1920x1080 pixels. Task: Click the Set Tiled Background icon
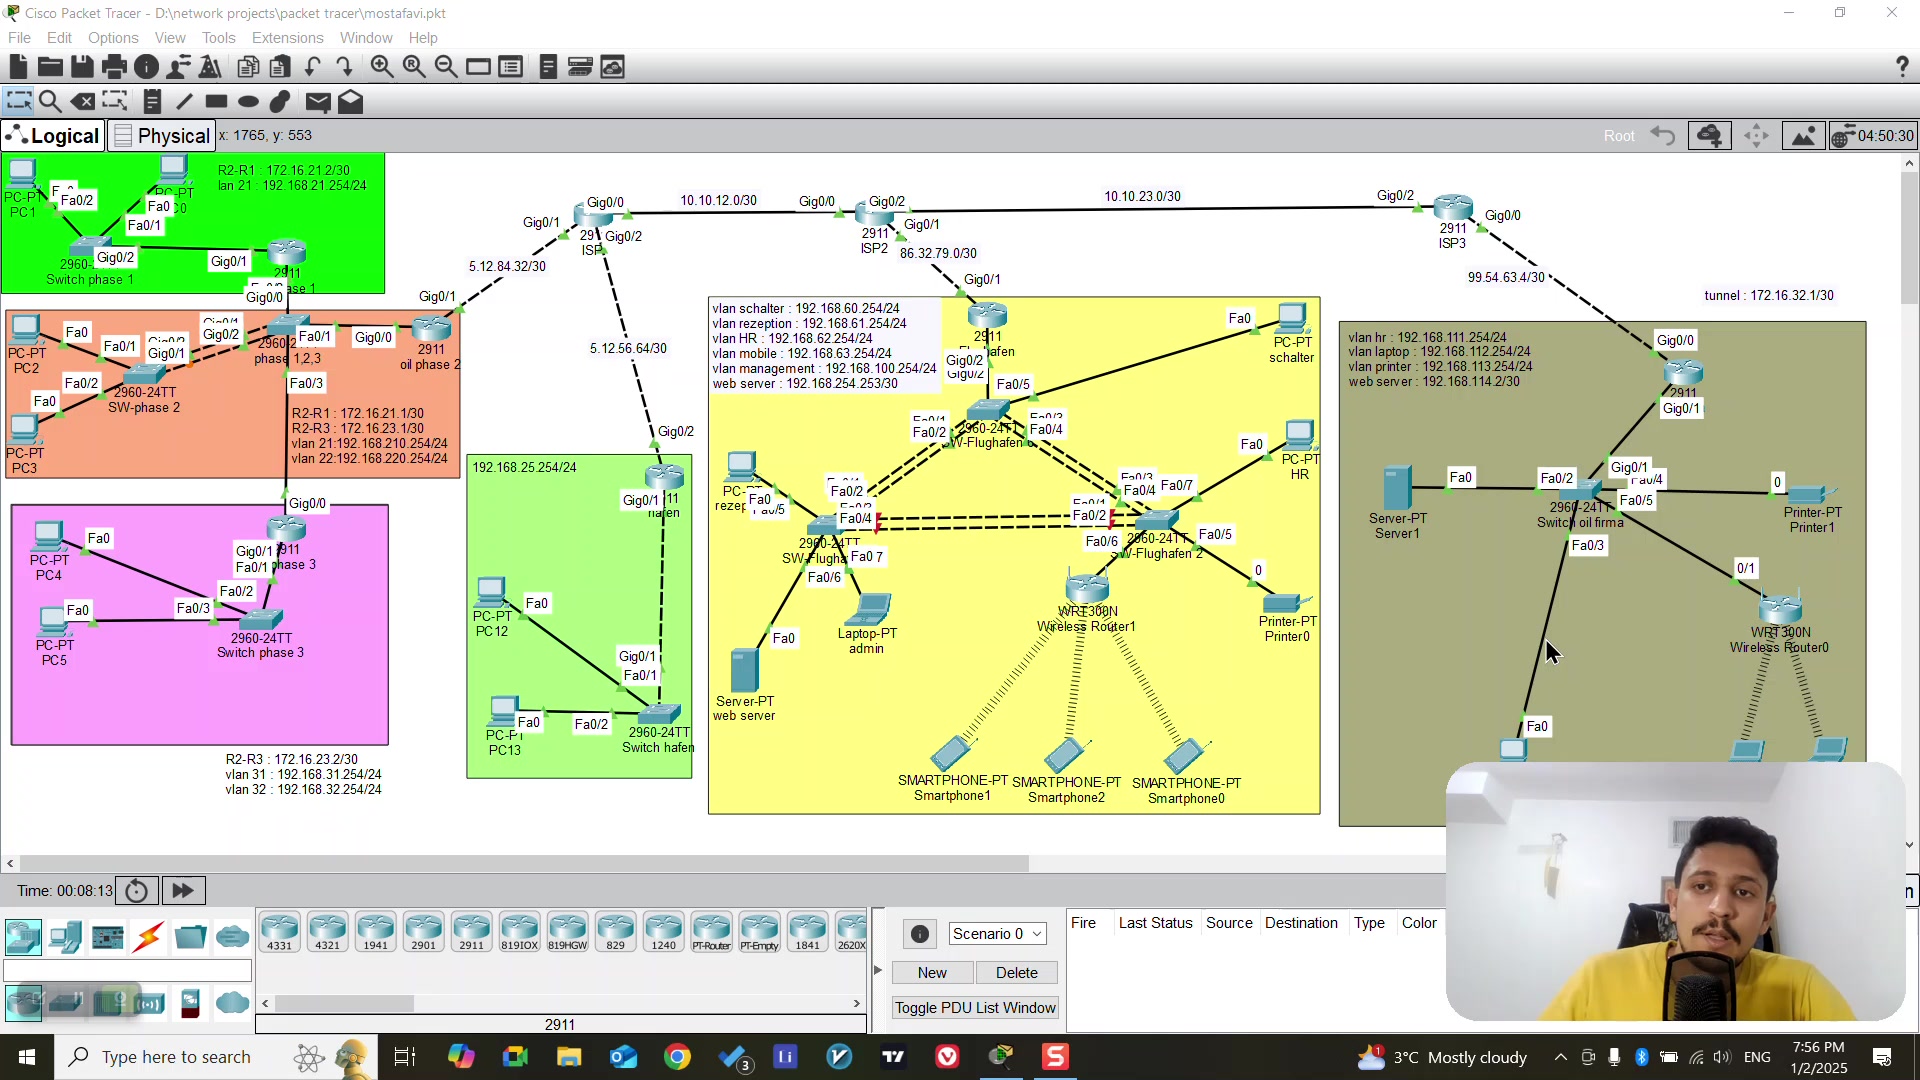[x=1803, y=136]
